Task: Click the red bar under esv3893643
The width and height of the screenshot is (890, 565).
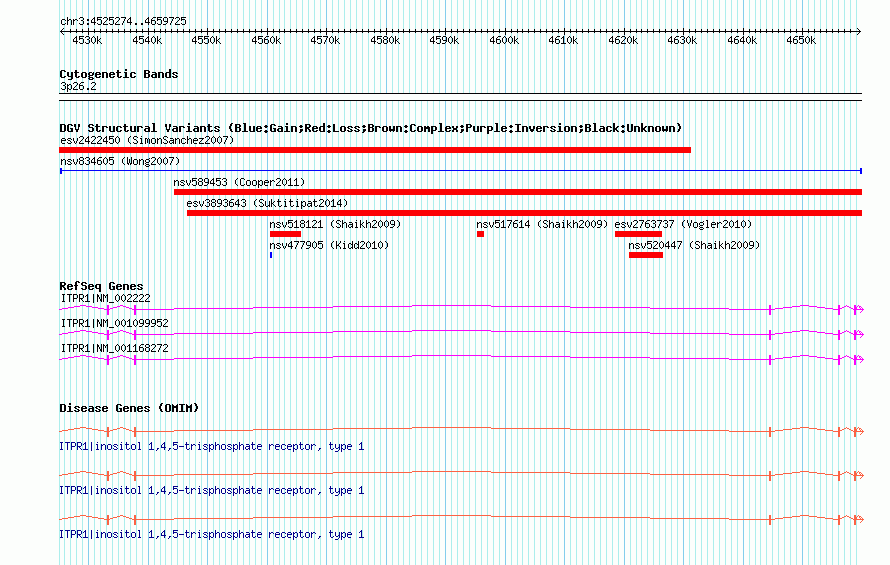Action: coord(524,213)
